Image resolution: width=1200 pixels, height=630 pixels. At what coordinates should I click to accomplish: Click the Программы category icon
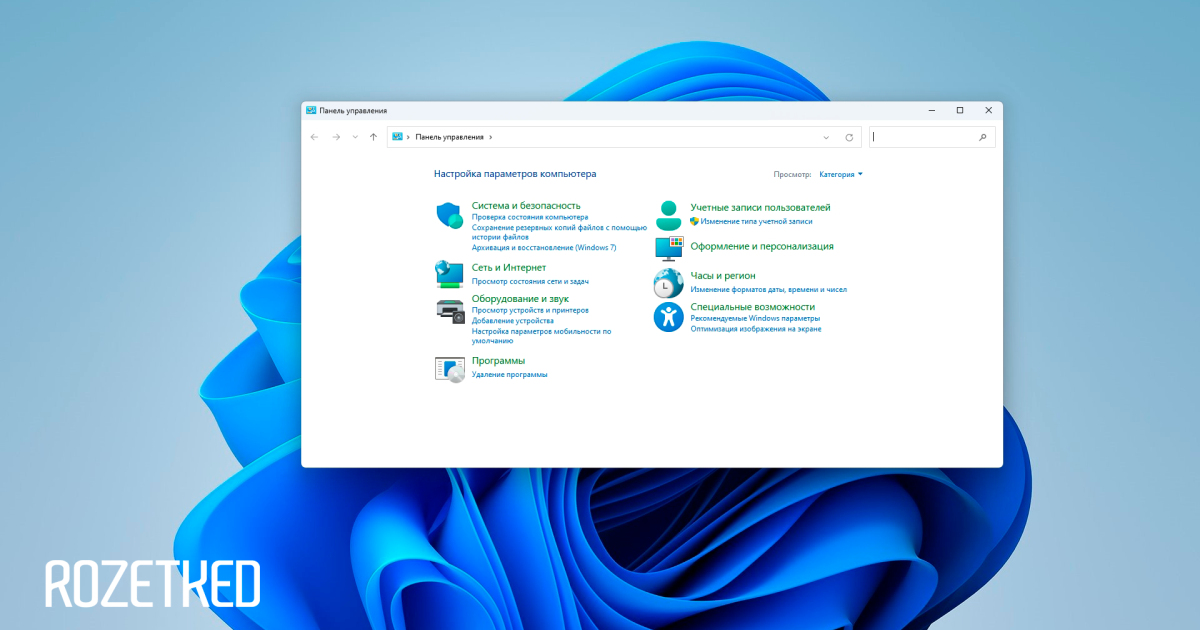click(x=449, y=368)
